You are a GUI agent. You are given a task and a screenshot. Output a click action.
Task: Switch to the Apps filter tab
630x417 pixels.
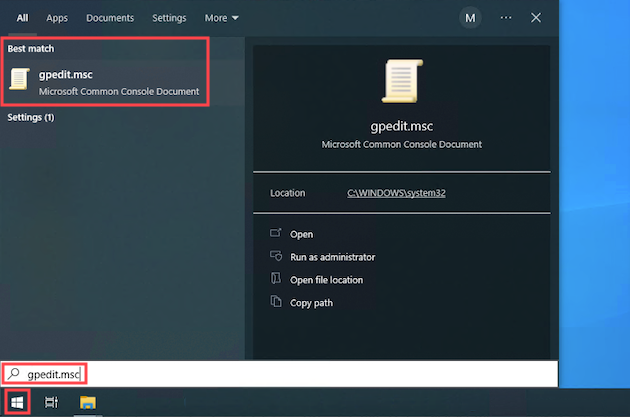(x=57, y=18)
